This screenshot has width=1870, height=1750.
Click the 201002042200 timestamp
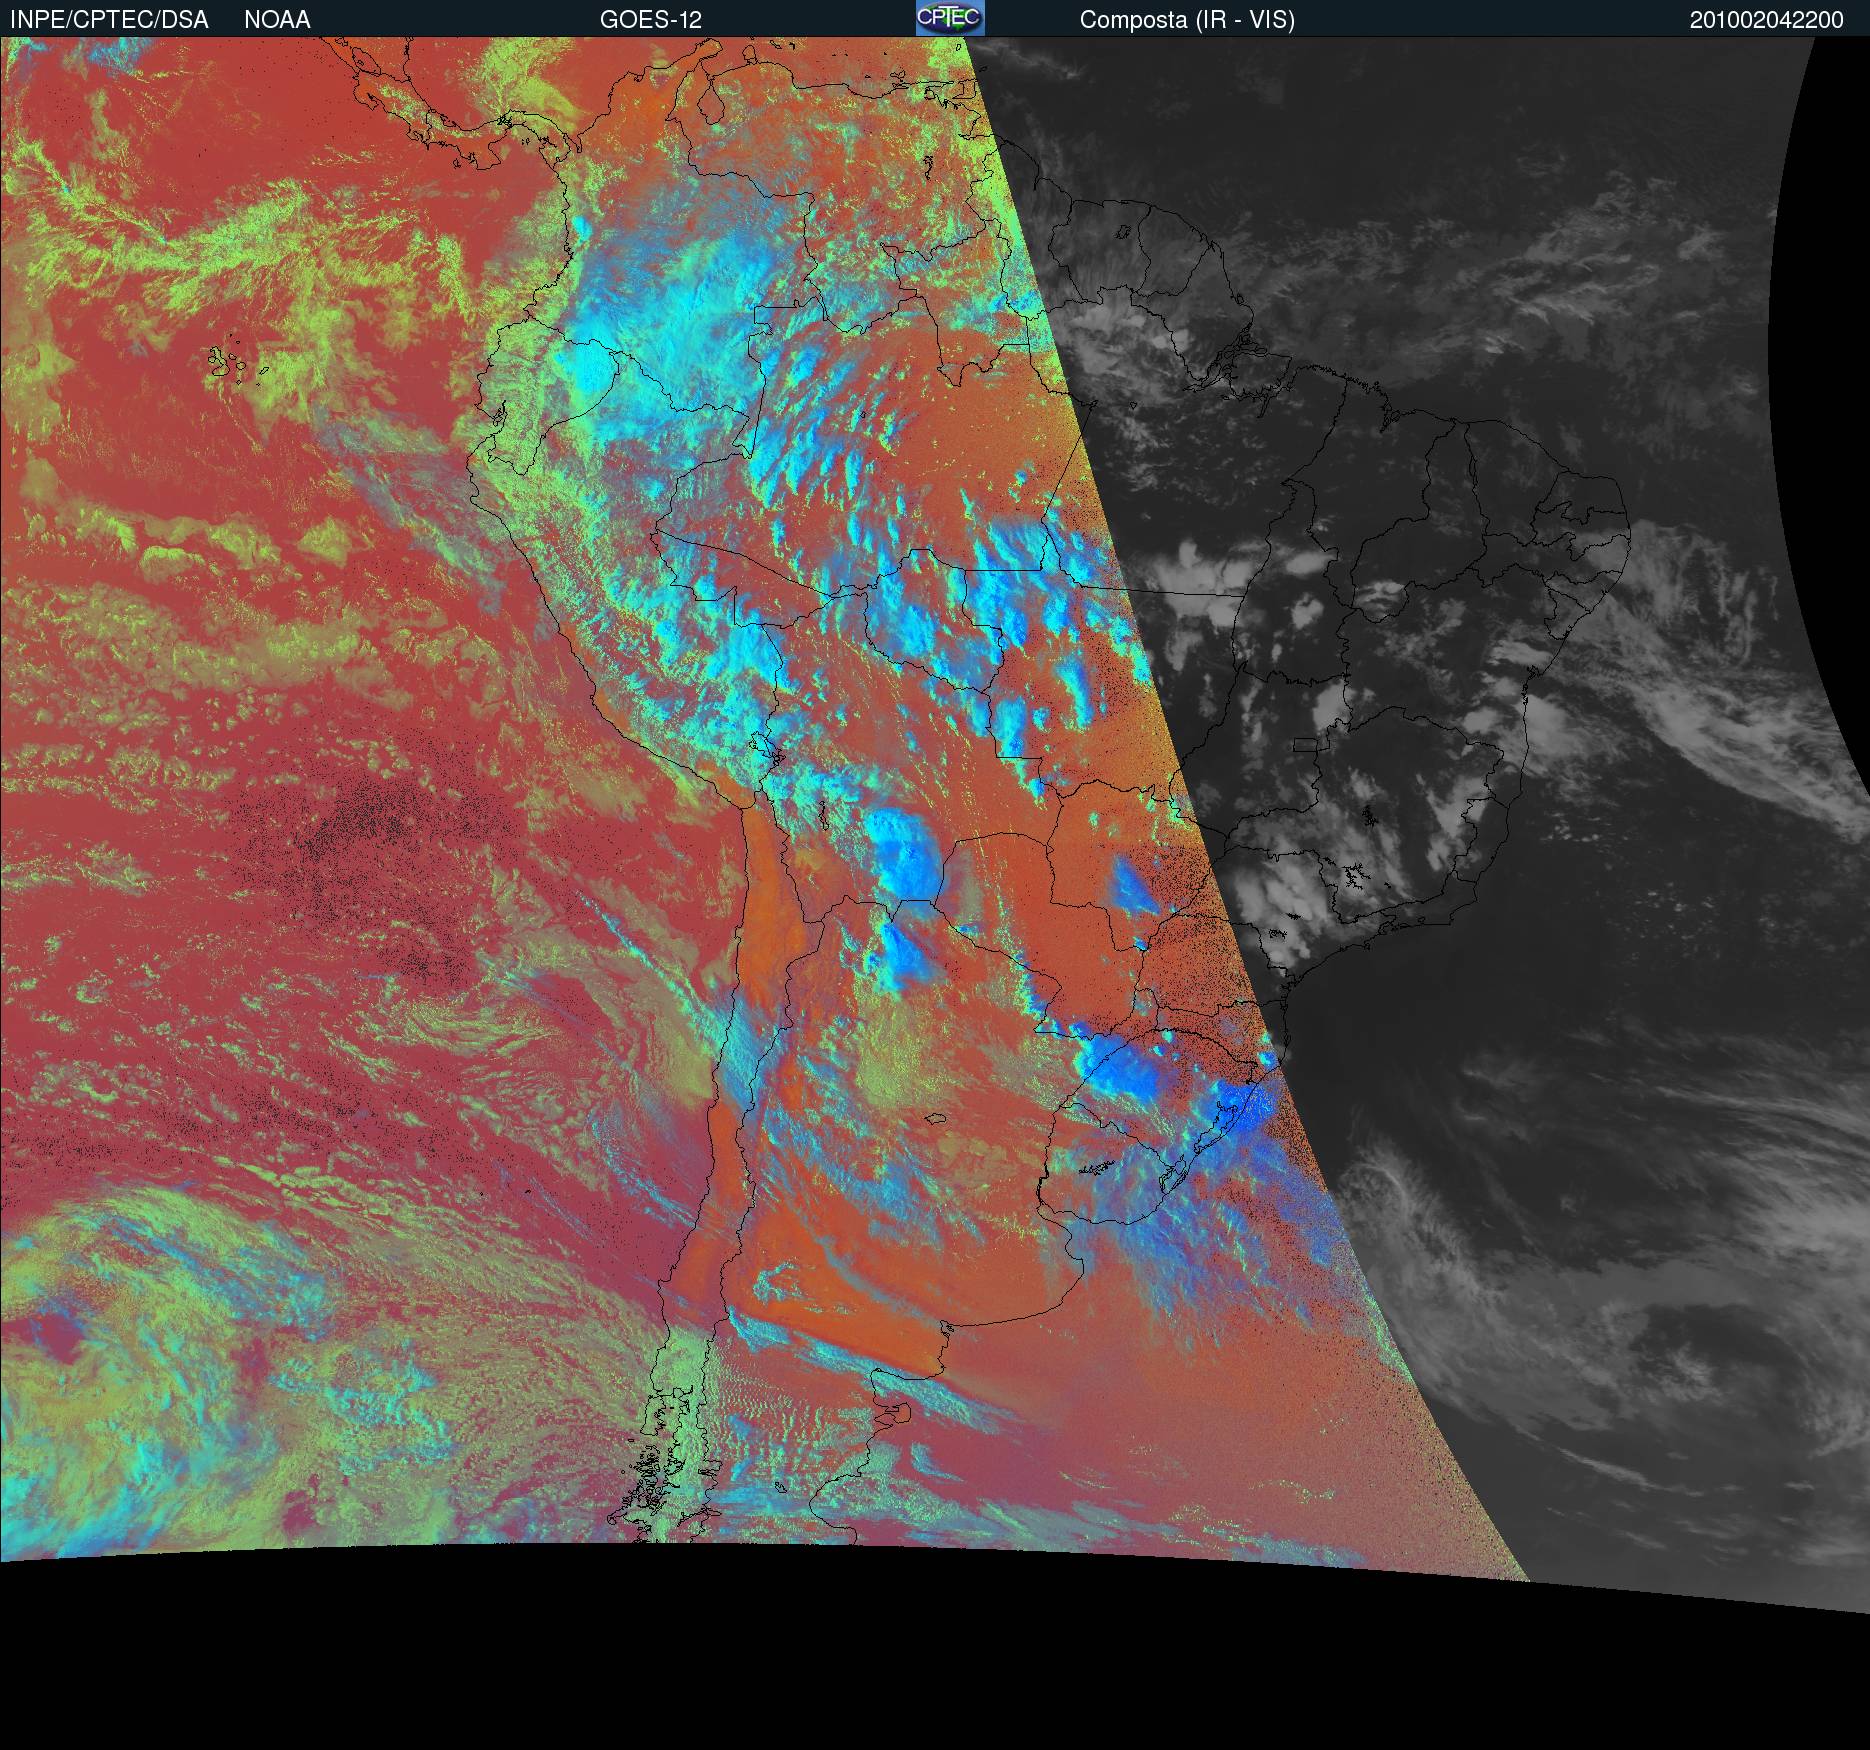[1766, 20]
